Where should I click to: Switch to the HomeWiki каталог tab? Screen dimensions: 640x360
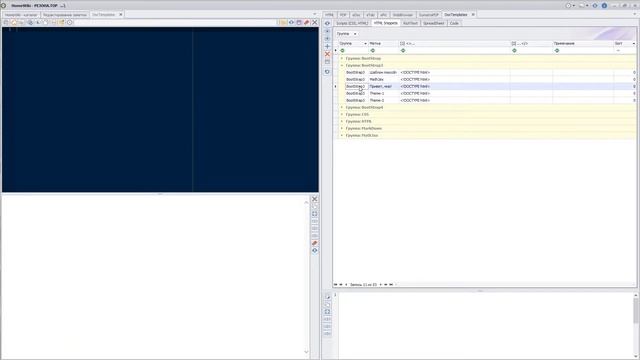pyautogui.click(x=21, y=15)
